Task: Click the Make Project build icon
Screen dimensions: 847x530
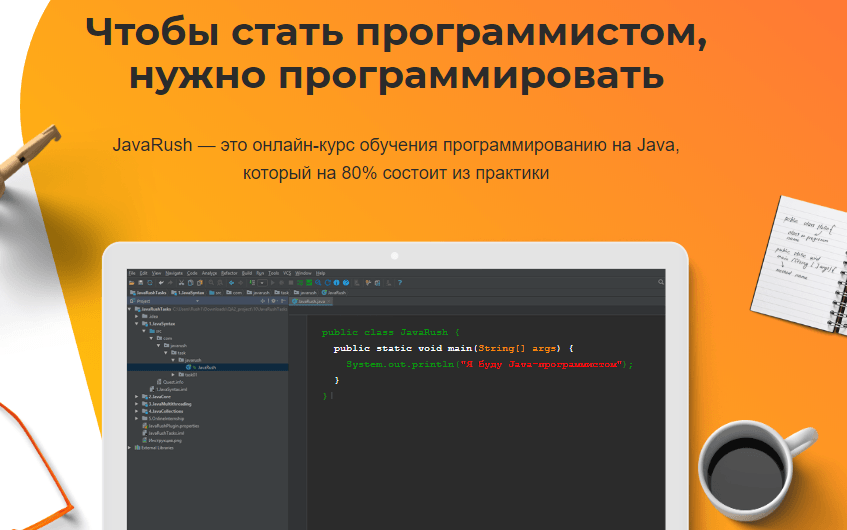Action: click(x=252, y=283)
